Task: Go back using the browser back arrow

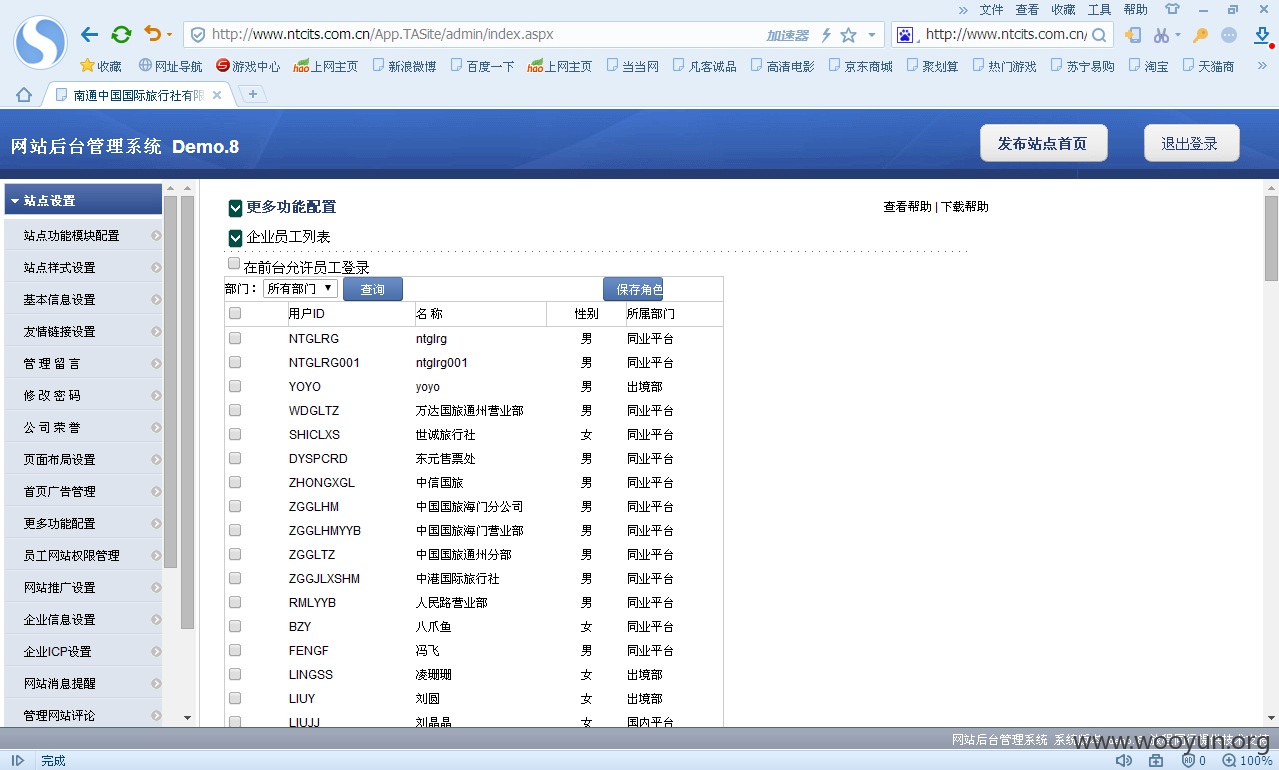Action: [x=90, y=35]
